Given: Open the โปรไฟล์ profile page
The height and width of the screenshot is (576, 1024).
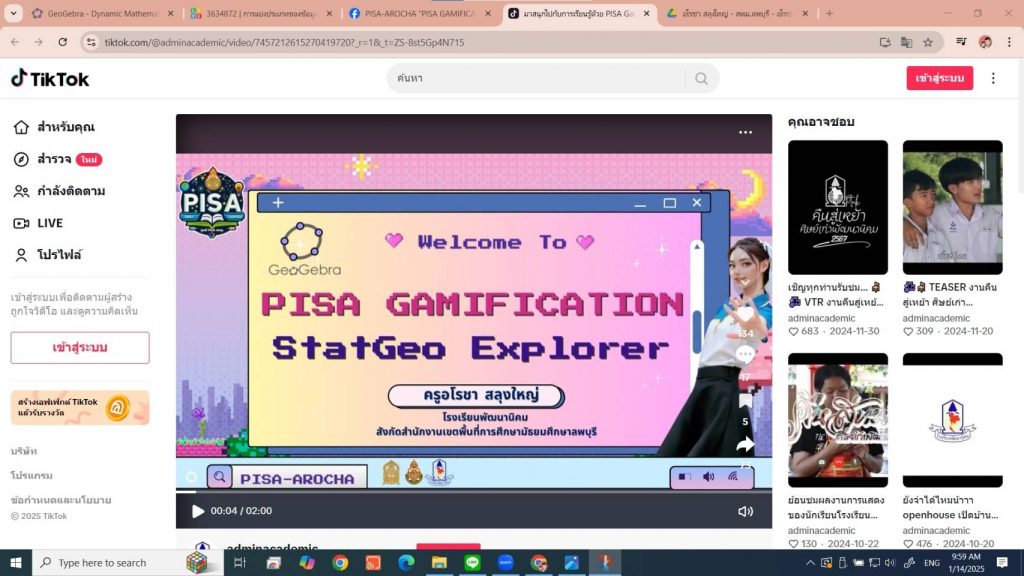Looking at the screenshot, I should click(x=48, y=255).
